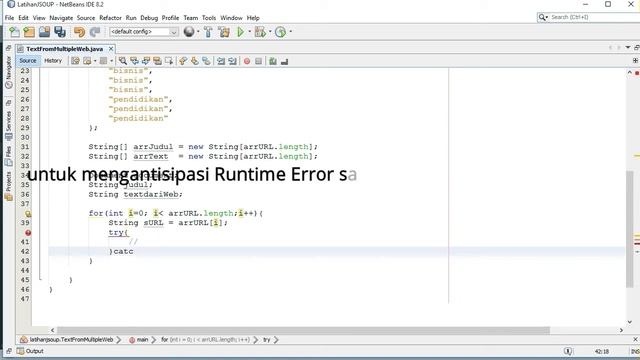The width and height of the screenshot is (640, 360).
Task: Click the scroll right arrow of horizontal scrollbar
Action: (621, 330)
